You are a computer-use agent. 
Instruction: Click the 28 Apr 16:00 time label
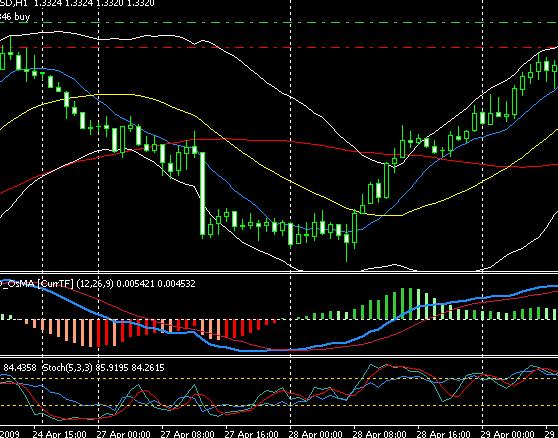tap(444, 434)
